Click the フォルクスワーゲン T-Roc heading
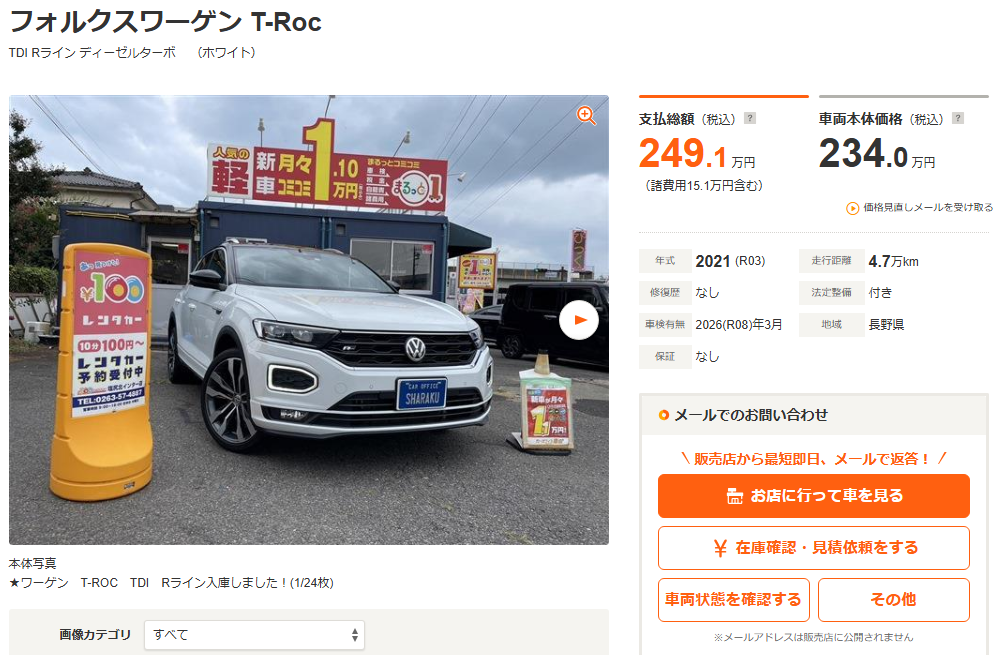This screenshot has width=997, height=655. [x=165, y=22]
